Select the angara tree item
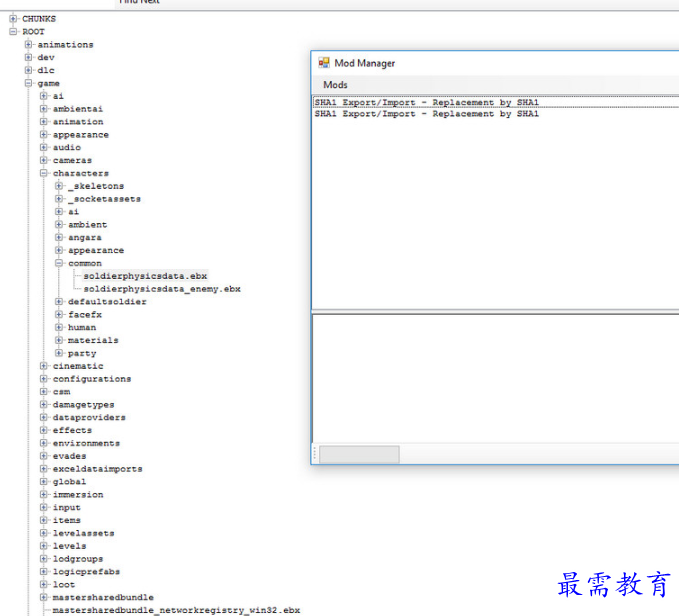This screenshot has height=616, width=679. pyautogui.click(x=85, y=237)
